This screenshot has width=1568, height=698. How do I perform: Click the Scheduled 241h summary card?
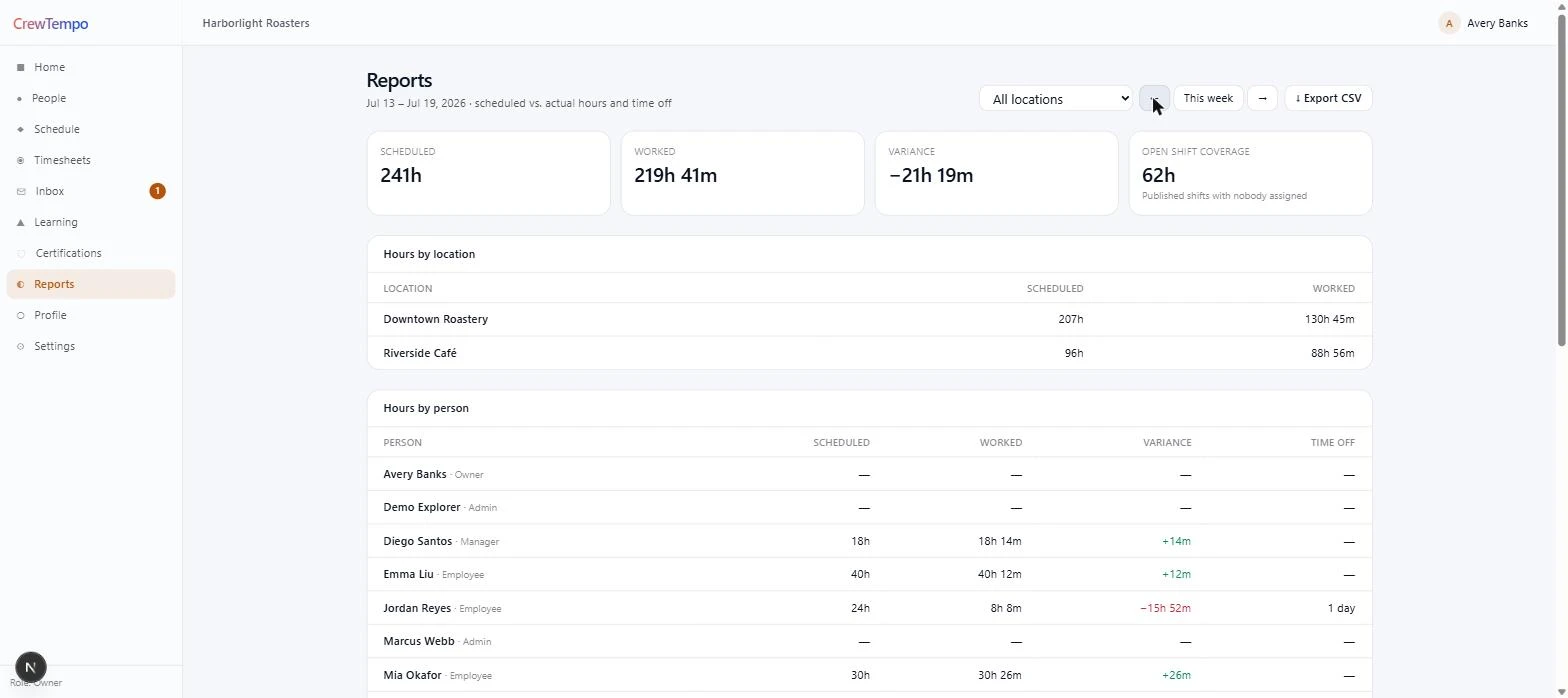488,173
